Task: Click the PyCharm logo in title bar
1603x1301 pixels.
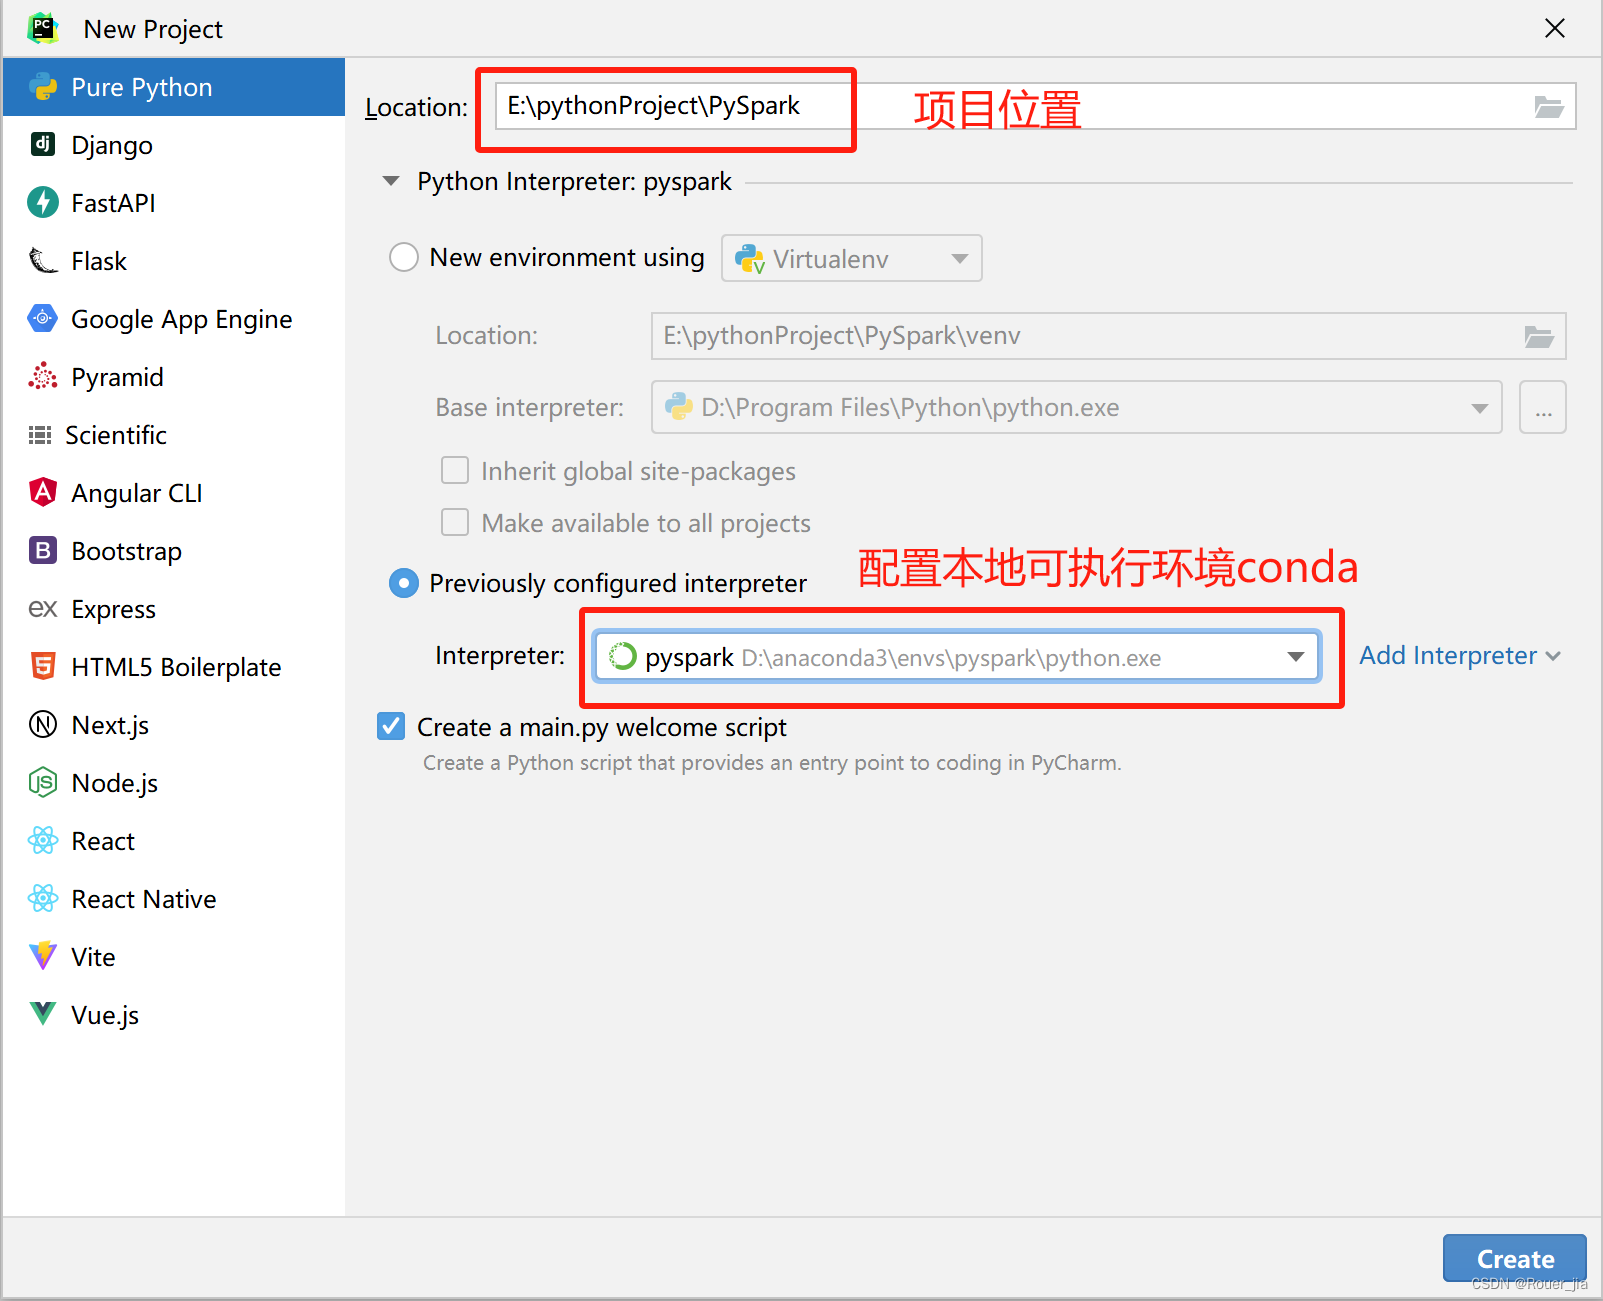Action: pos(43,28)
